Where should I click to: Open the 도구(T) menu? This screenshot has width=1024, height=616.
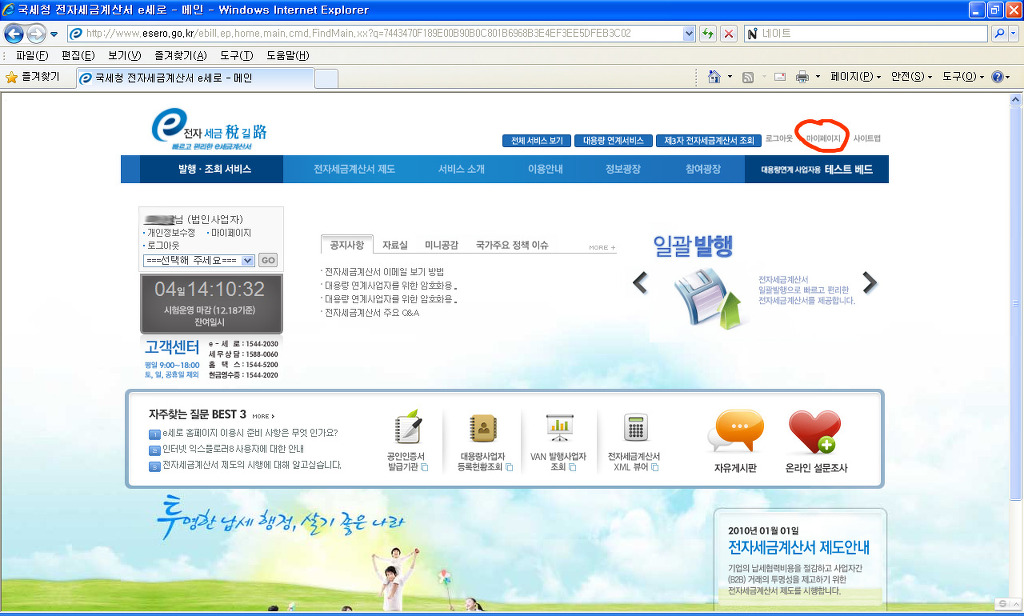point(236,56)
